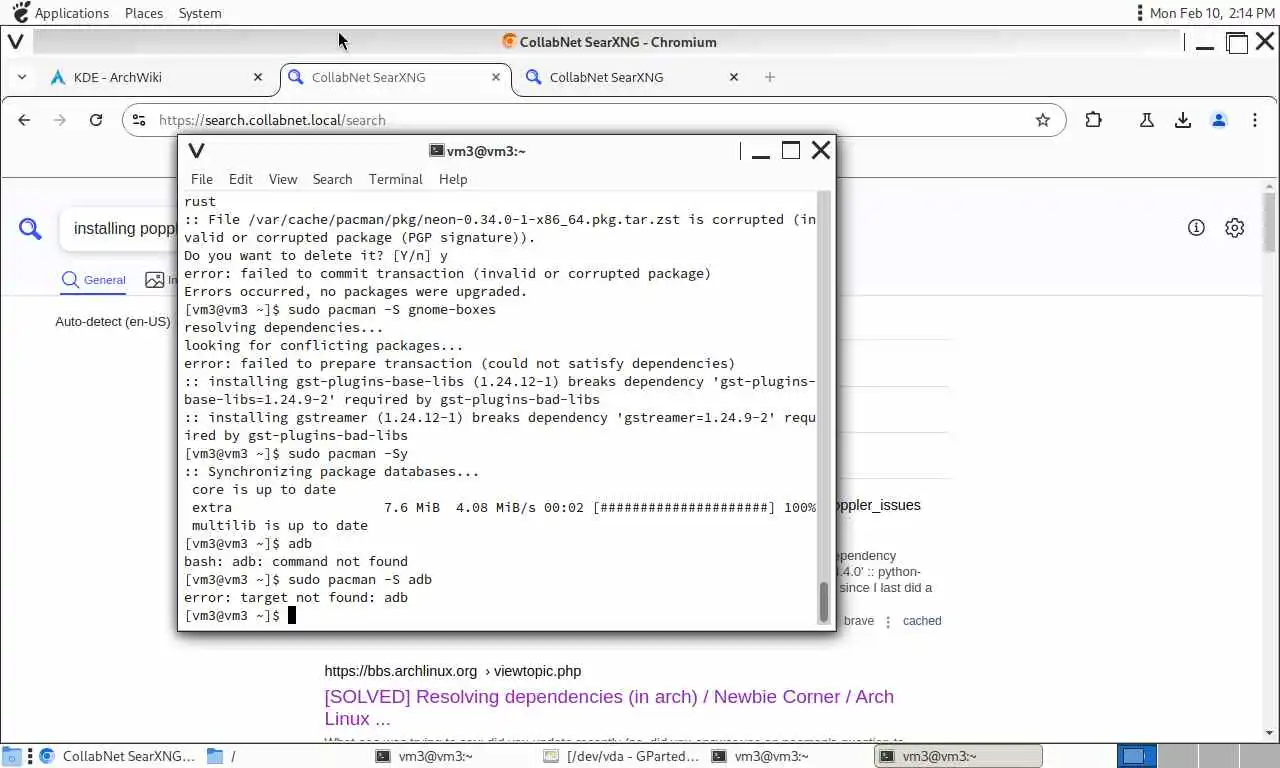
Task: Click the Images category icon
Action: pyautogui.click(x=154, y=280)
